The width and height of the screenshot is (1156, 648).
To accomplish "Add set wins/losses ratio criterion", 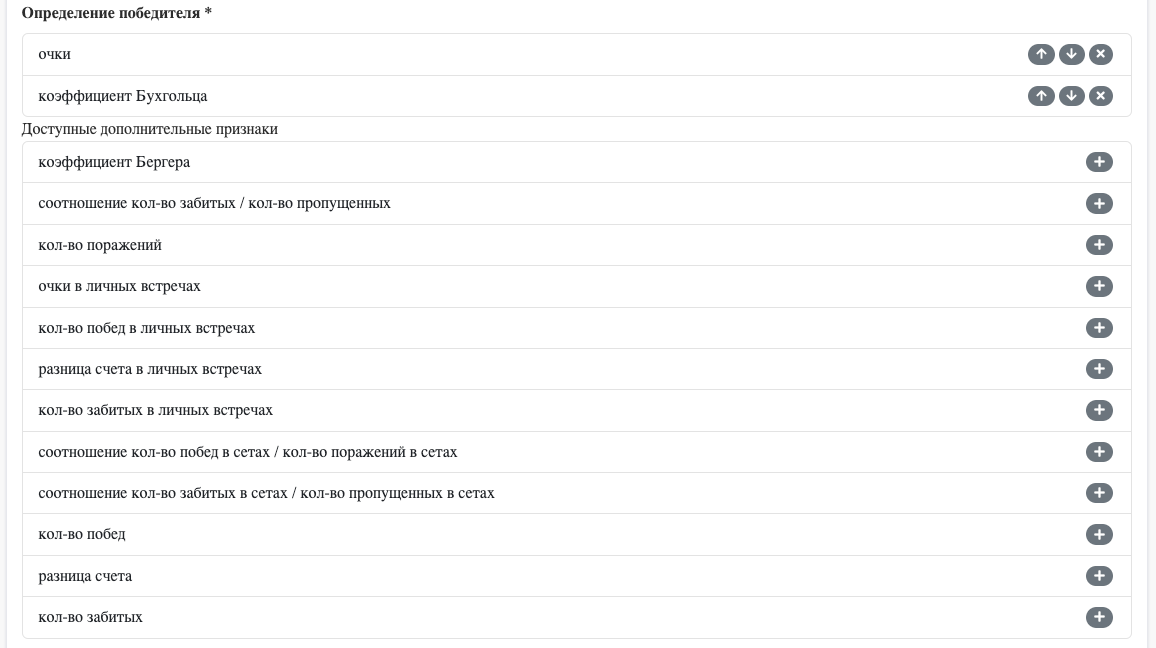I will 1099,452.
